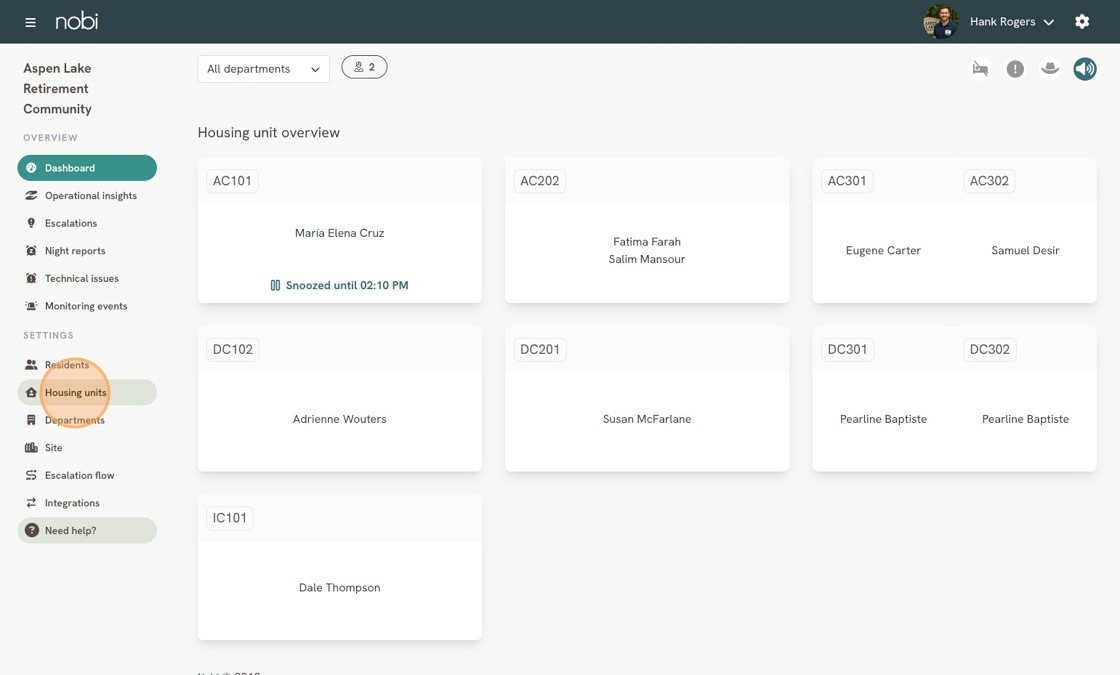1120x675 pixels.
Task: Open Operational insights in sidebar
Action: 90,196
